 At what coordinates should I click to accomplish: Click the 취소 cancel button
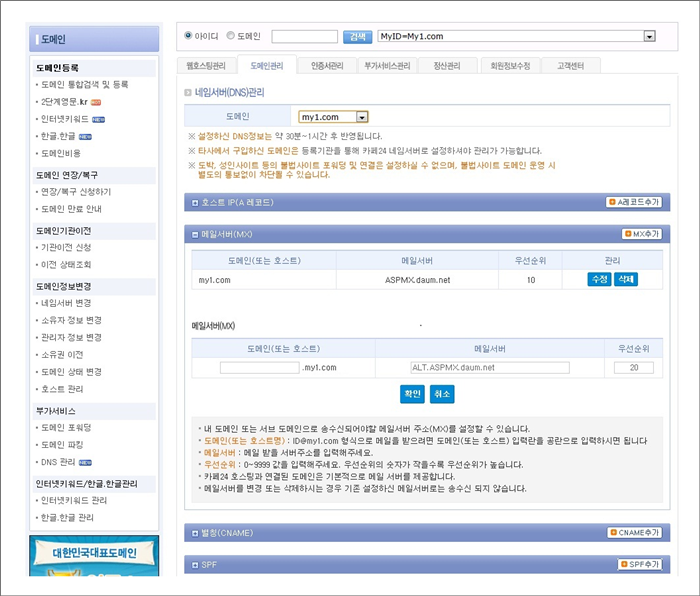441,393
